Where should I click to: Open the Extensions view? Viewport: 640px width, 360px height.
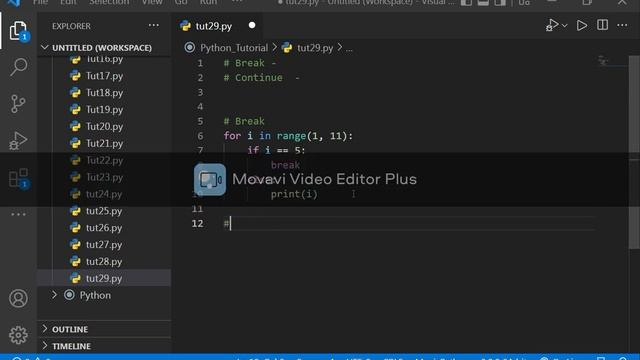click(x=18, y=178)
